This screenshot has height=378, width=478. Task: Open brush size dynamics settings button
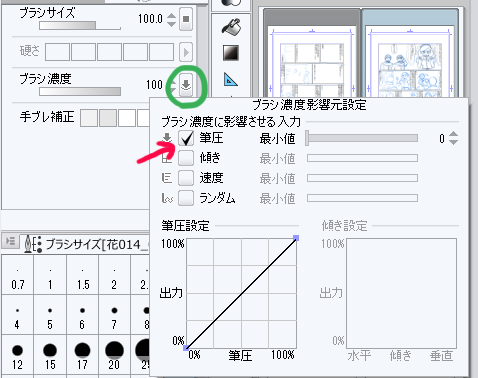click(186, 19)
